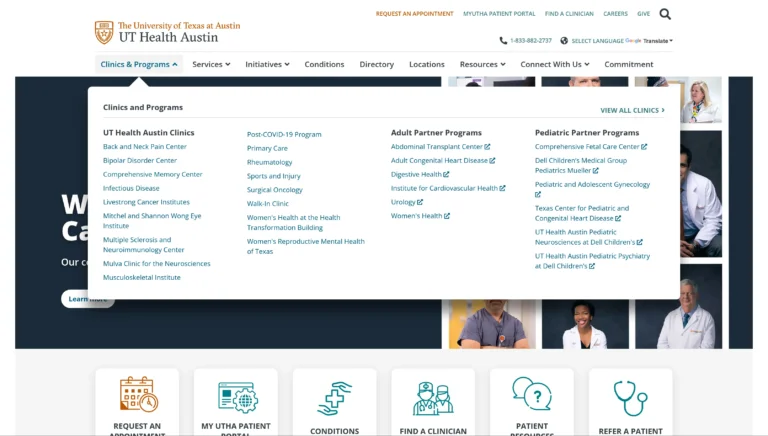
Task: Open the site search magnifier icon
Action: coord(665,14)
